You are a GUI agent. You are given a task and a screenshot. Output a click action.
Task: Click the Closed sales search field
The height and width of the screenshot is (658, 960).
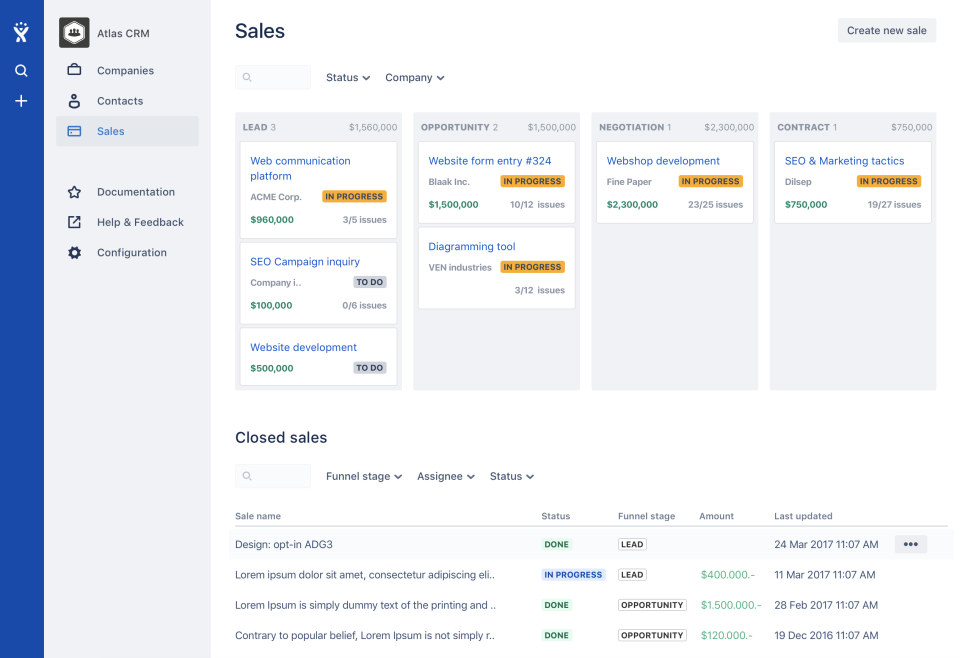click(x=272, y=476)
